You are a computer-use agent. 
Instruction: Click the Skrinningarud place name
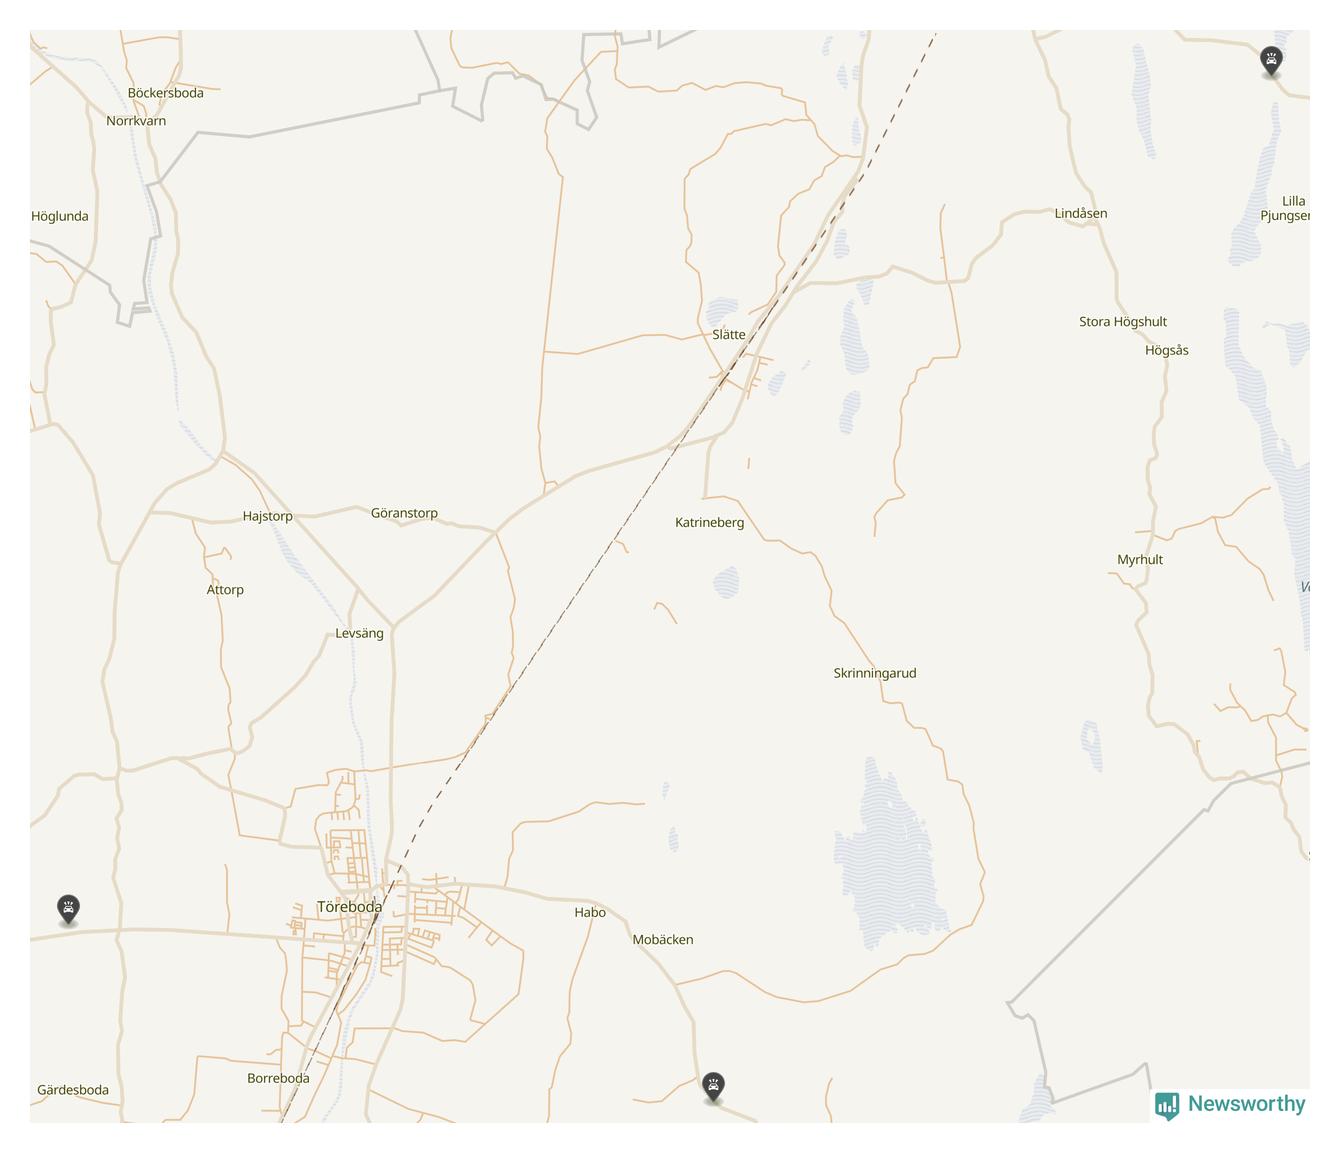point(875,673)
